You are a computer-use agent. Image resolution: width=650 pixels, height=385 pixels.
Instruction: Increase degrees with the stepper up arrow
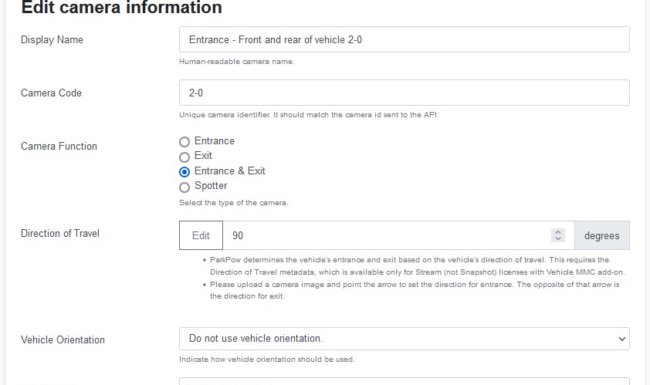pyautogui.click(x=558, y=232)
